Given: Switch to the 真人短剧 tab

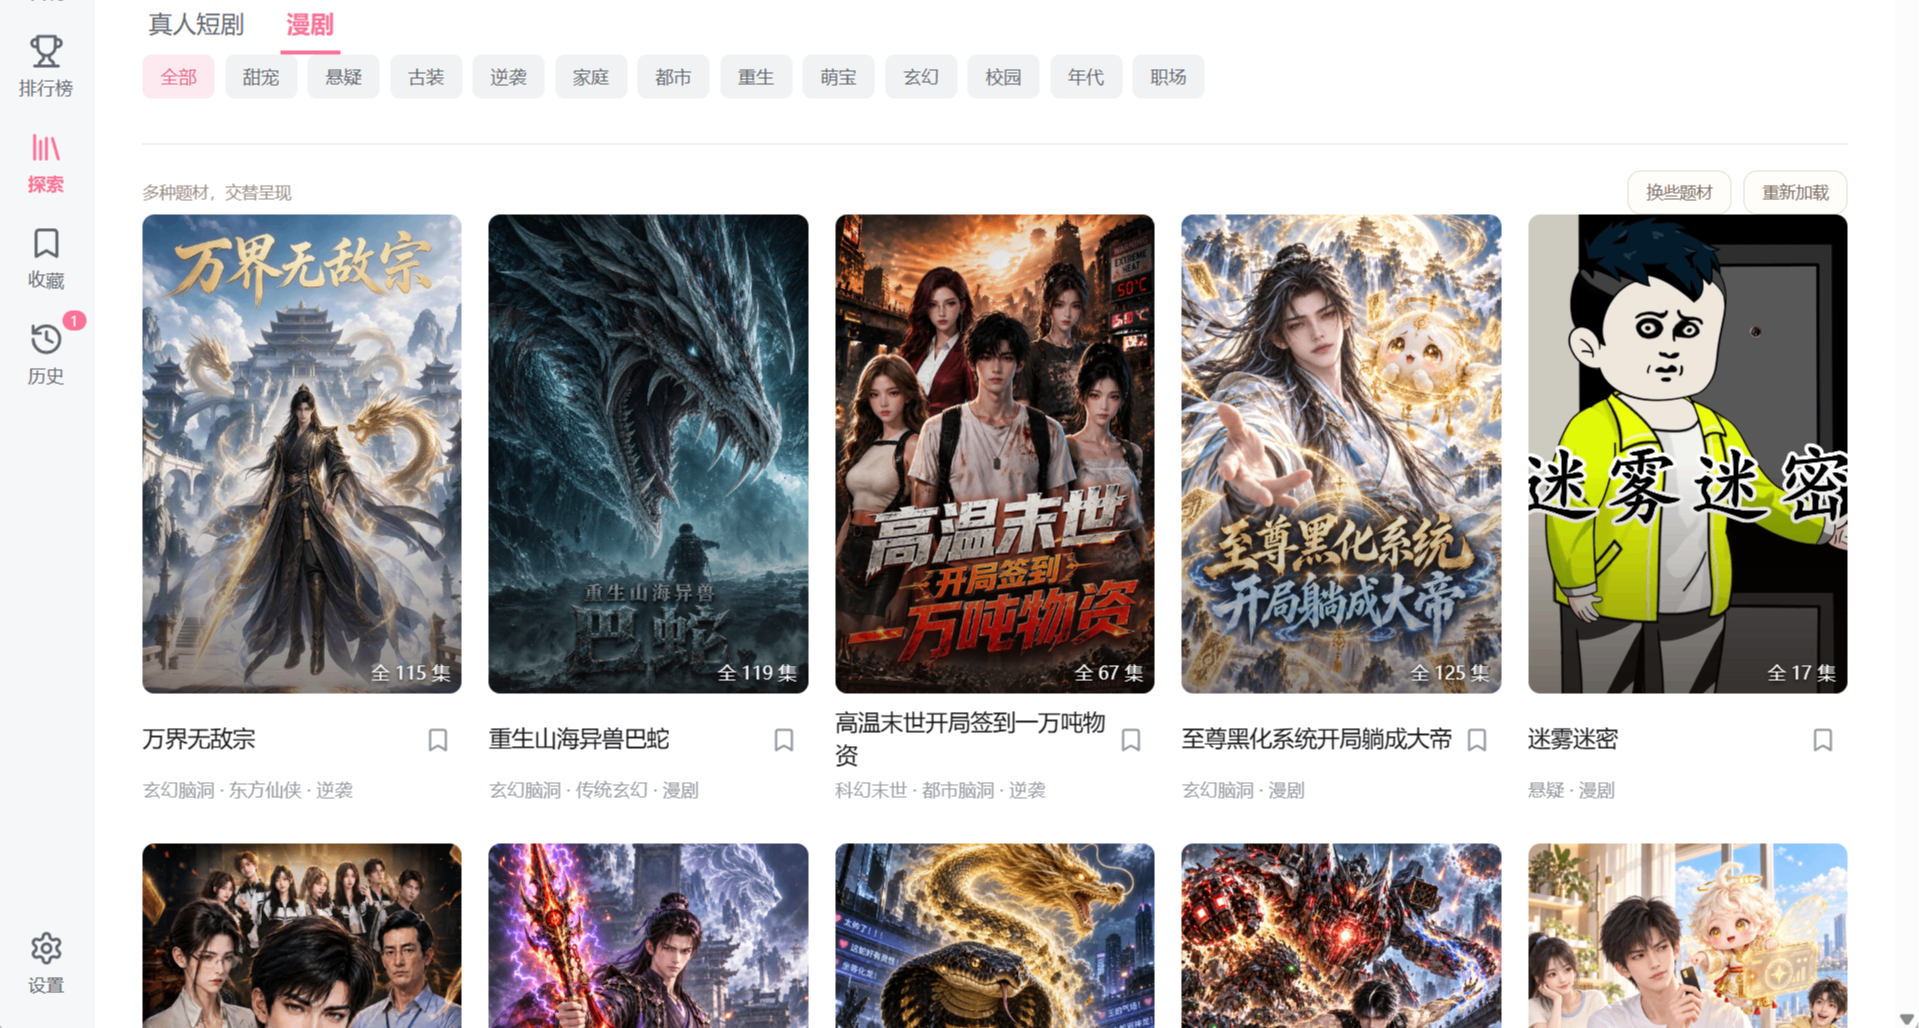Looking at the screenshot, I should (x=196, y=24).
